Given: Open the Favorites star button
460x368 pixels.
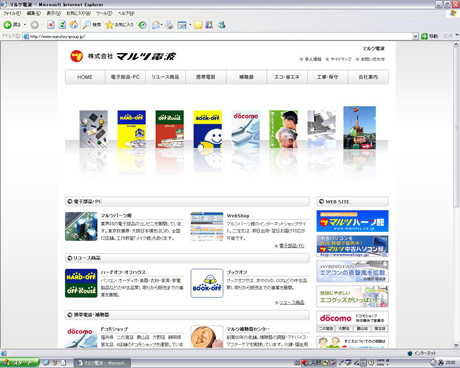Looking at the screenshot, I should [119, 25].
